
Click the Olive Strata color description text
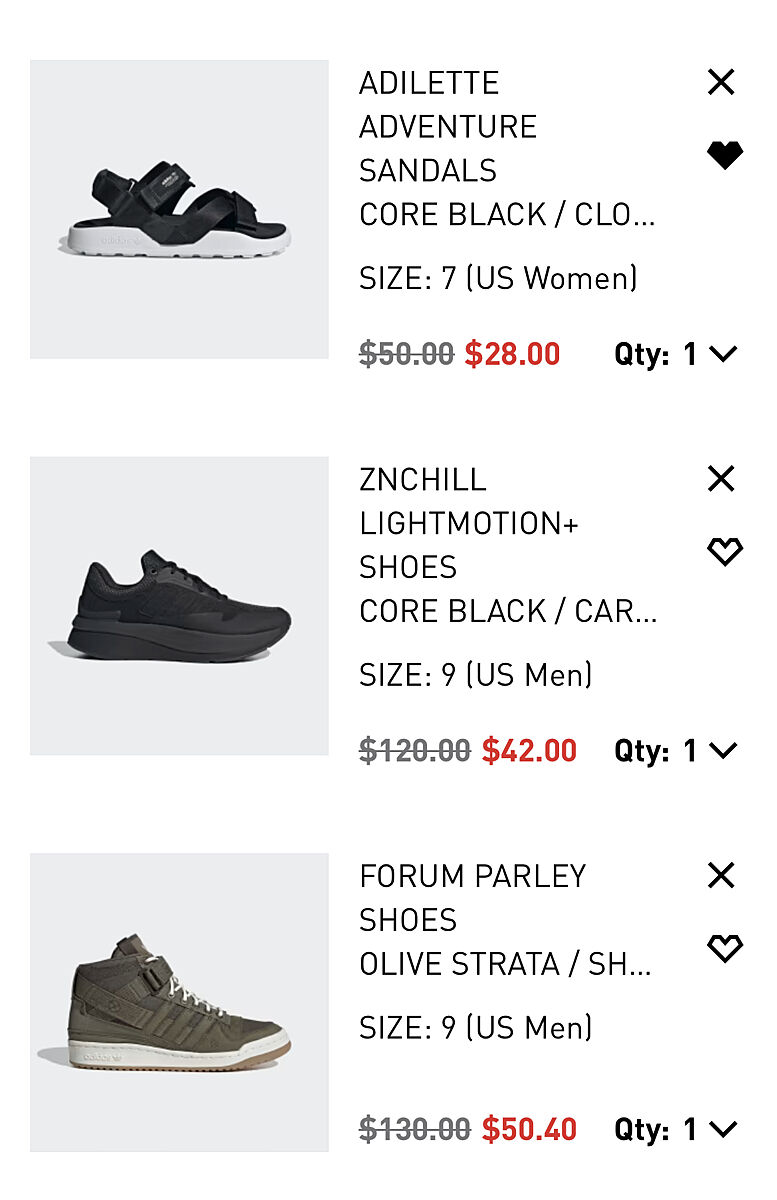coord(505,965)
